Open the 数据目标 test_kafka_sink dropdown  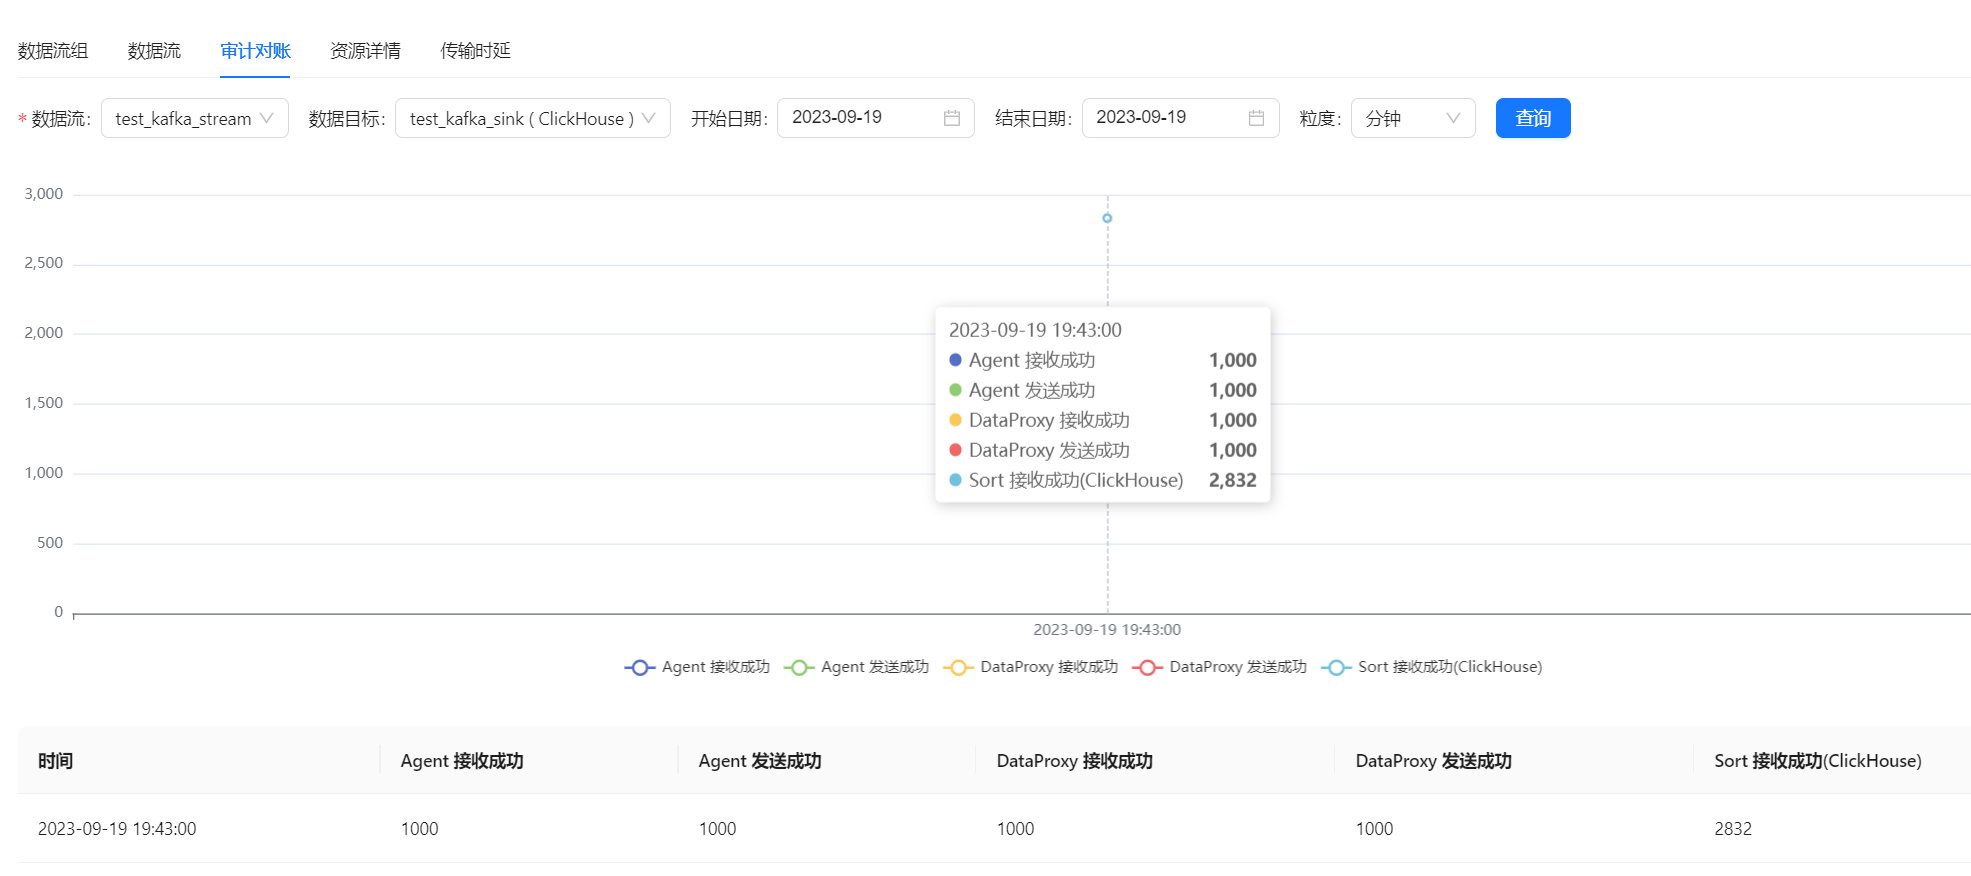532,118
